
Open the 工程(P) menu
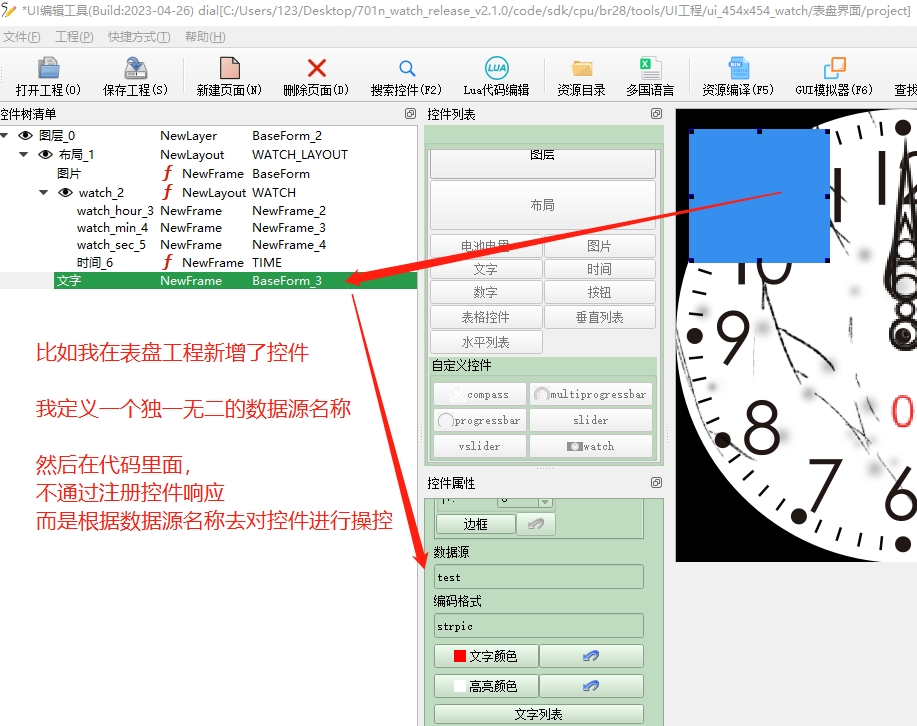coord(74,37)
